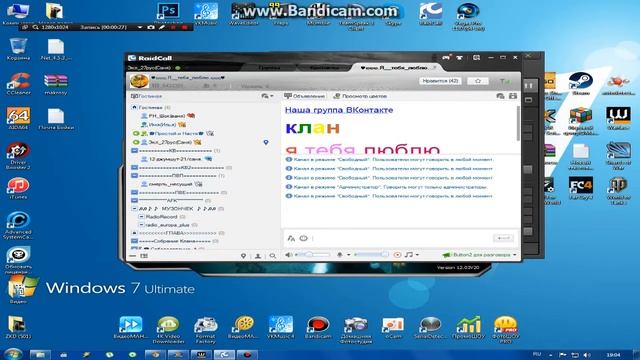Click the taskbar volume tray icon

pyautogui.click(x=587, y=355)
